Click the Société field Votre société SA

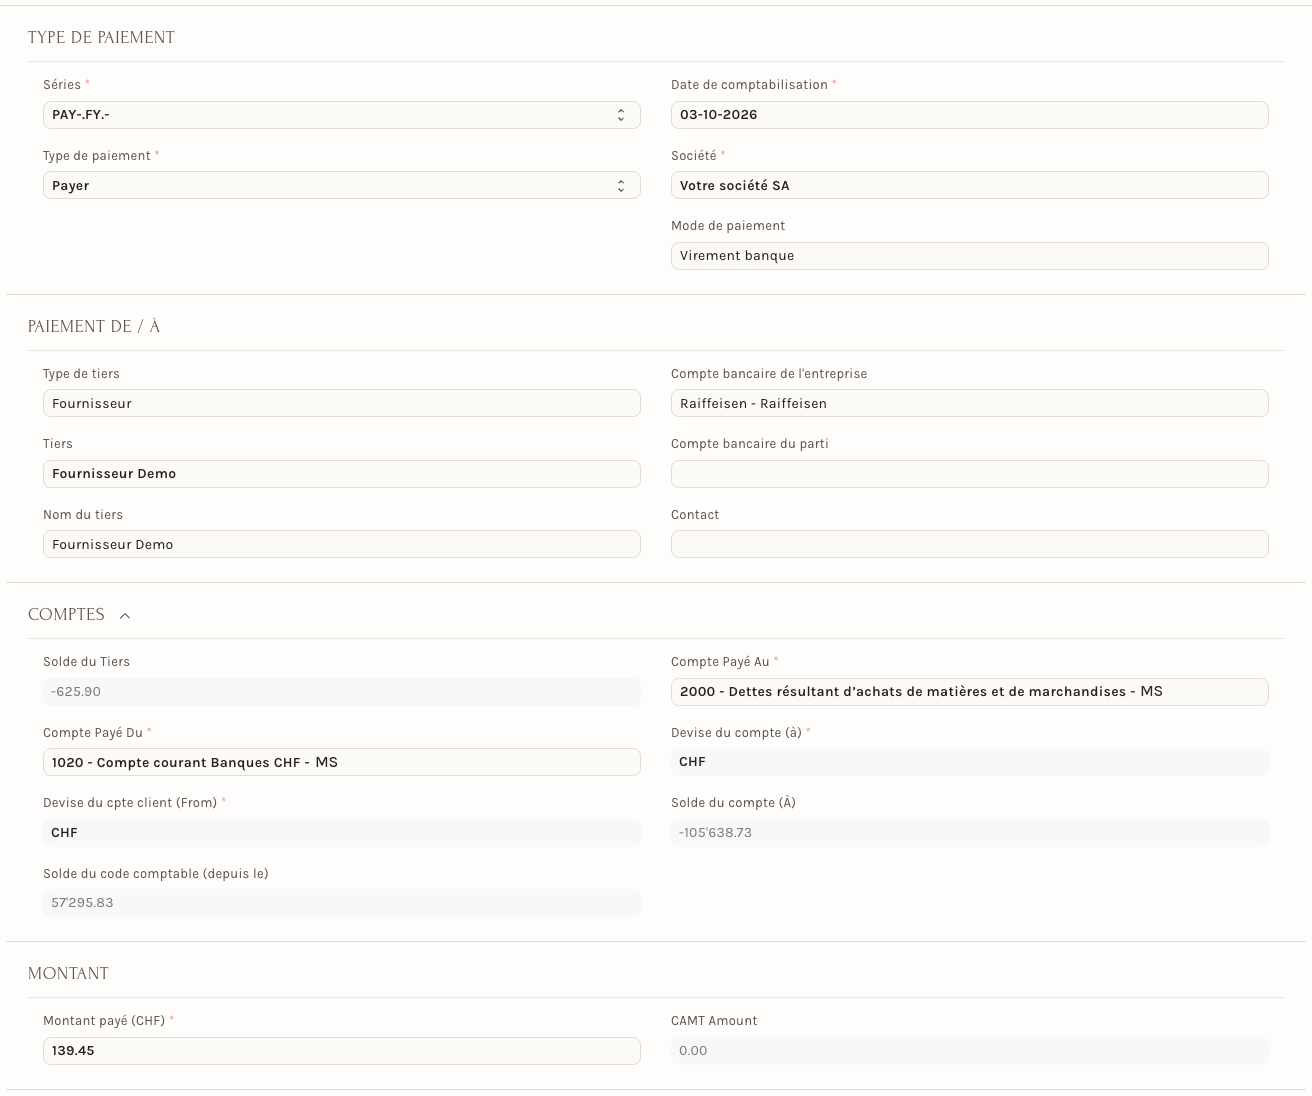[x=969, y=185]
